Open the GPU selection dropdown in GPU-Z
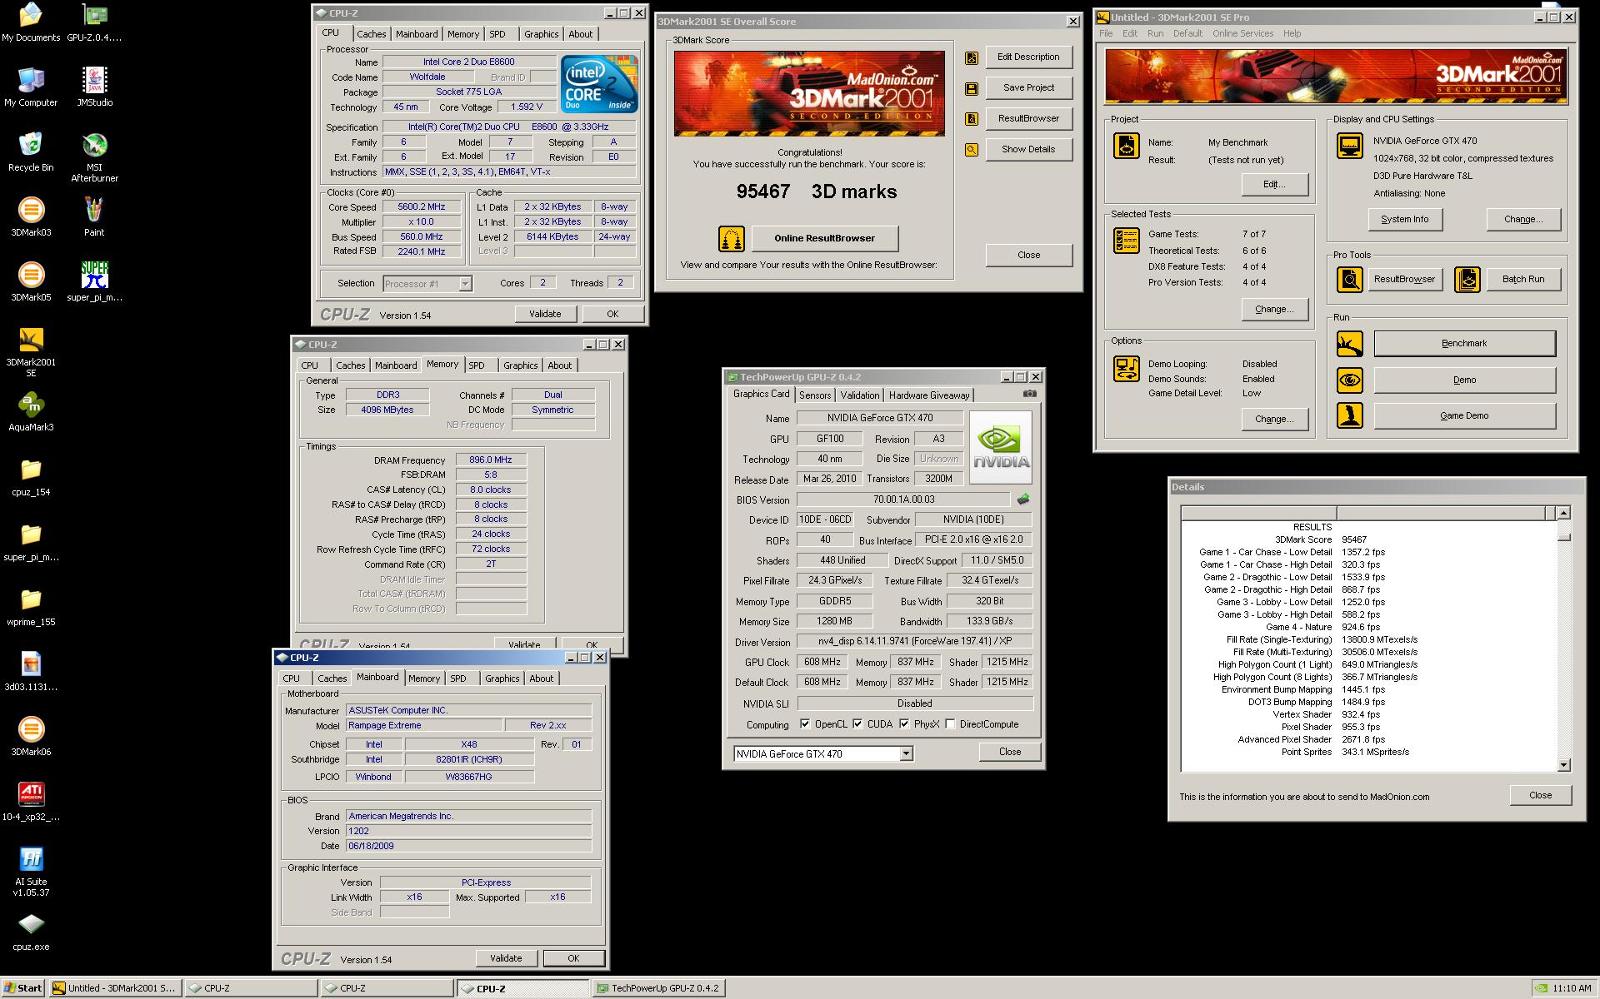Screen dimensions: 1600x999 coord(906,754)
